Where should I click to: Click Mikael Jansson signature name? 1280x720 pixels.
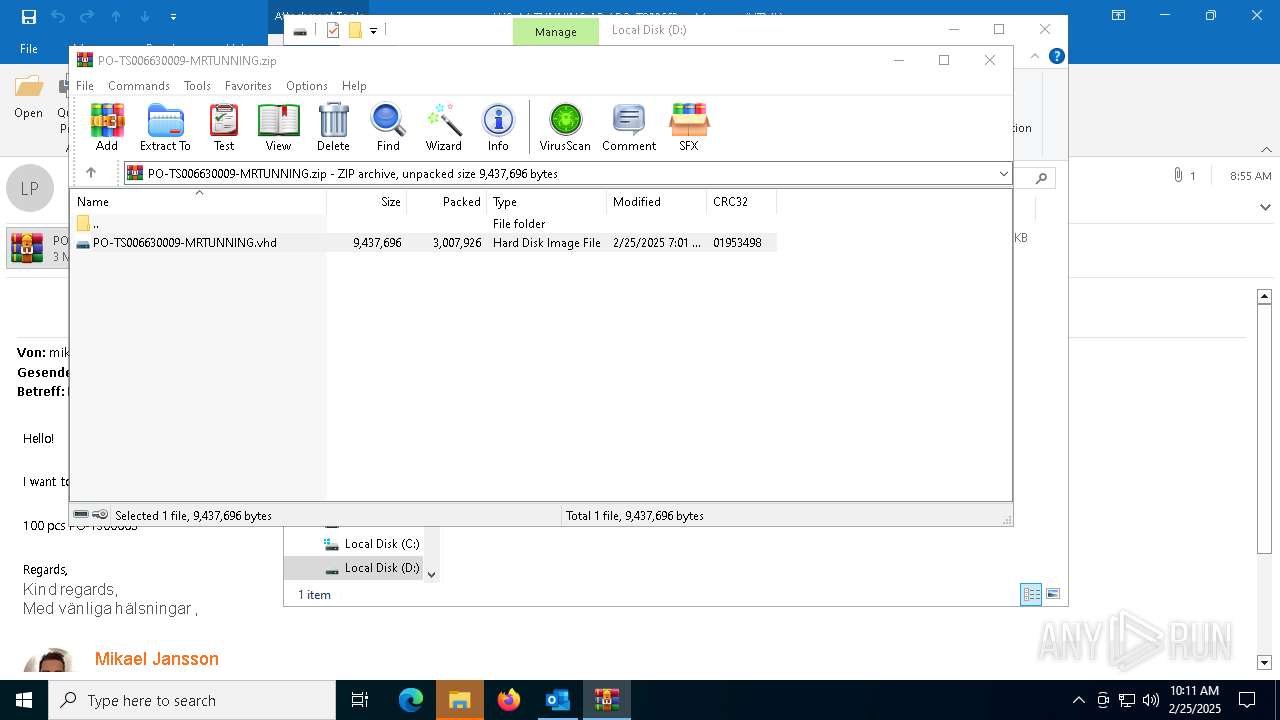[157, 659]
